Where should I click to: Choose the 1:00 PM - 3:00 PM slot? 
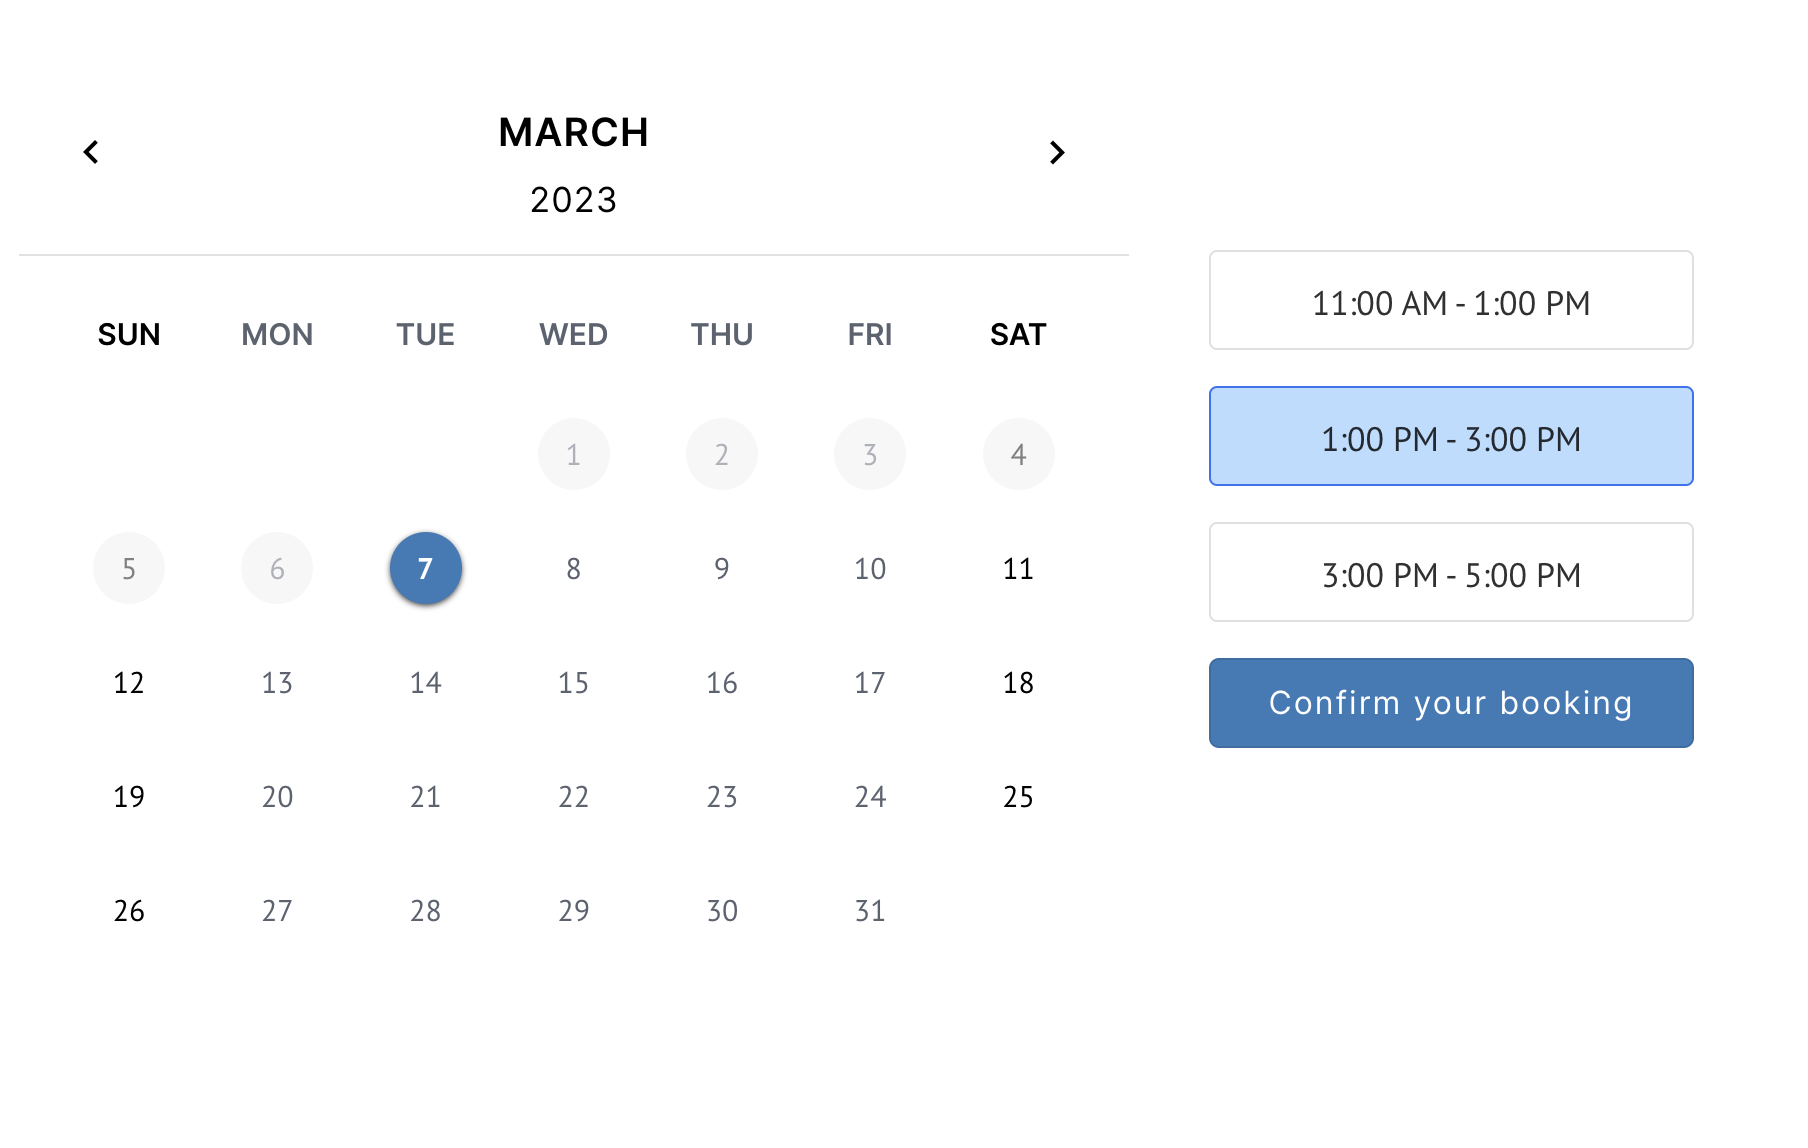tap(1450, 437)
